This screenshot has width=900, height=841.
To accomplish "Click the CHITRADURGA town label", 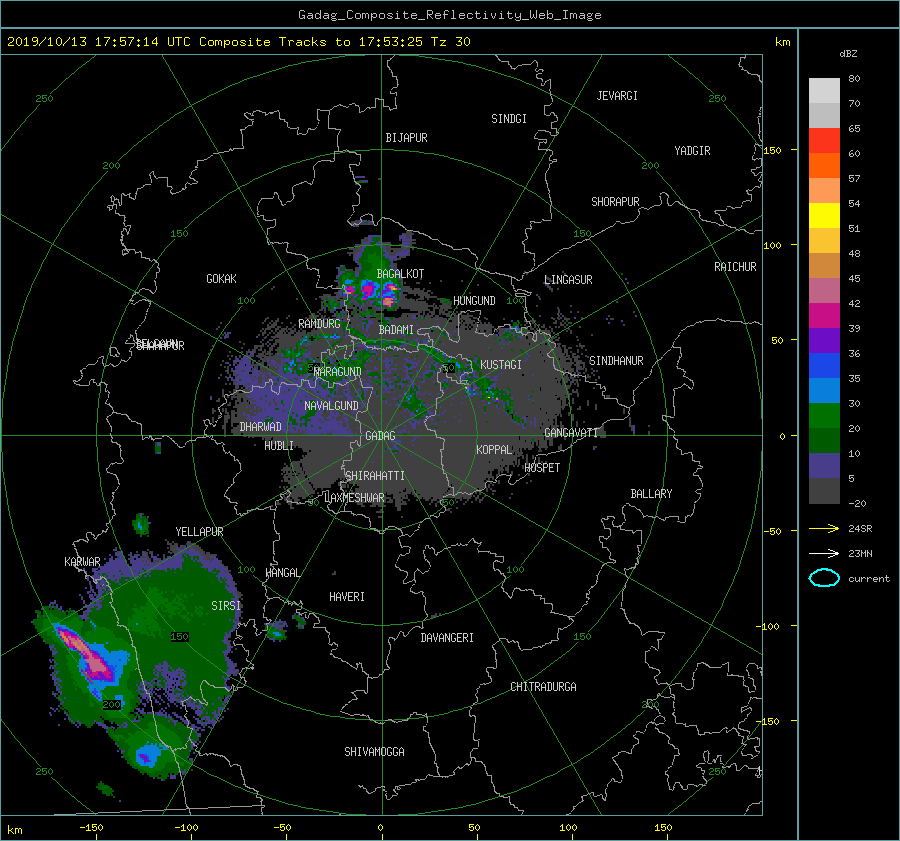I will (x=543, y=687).
